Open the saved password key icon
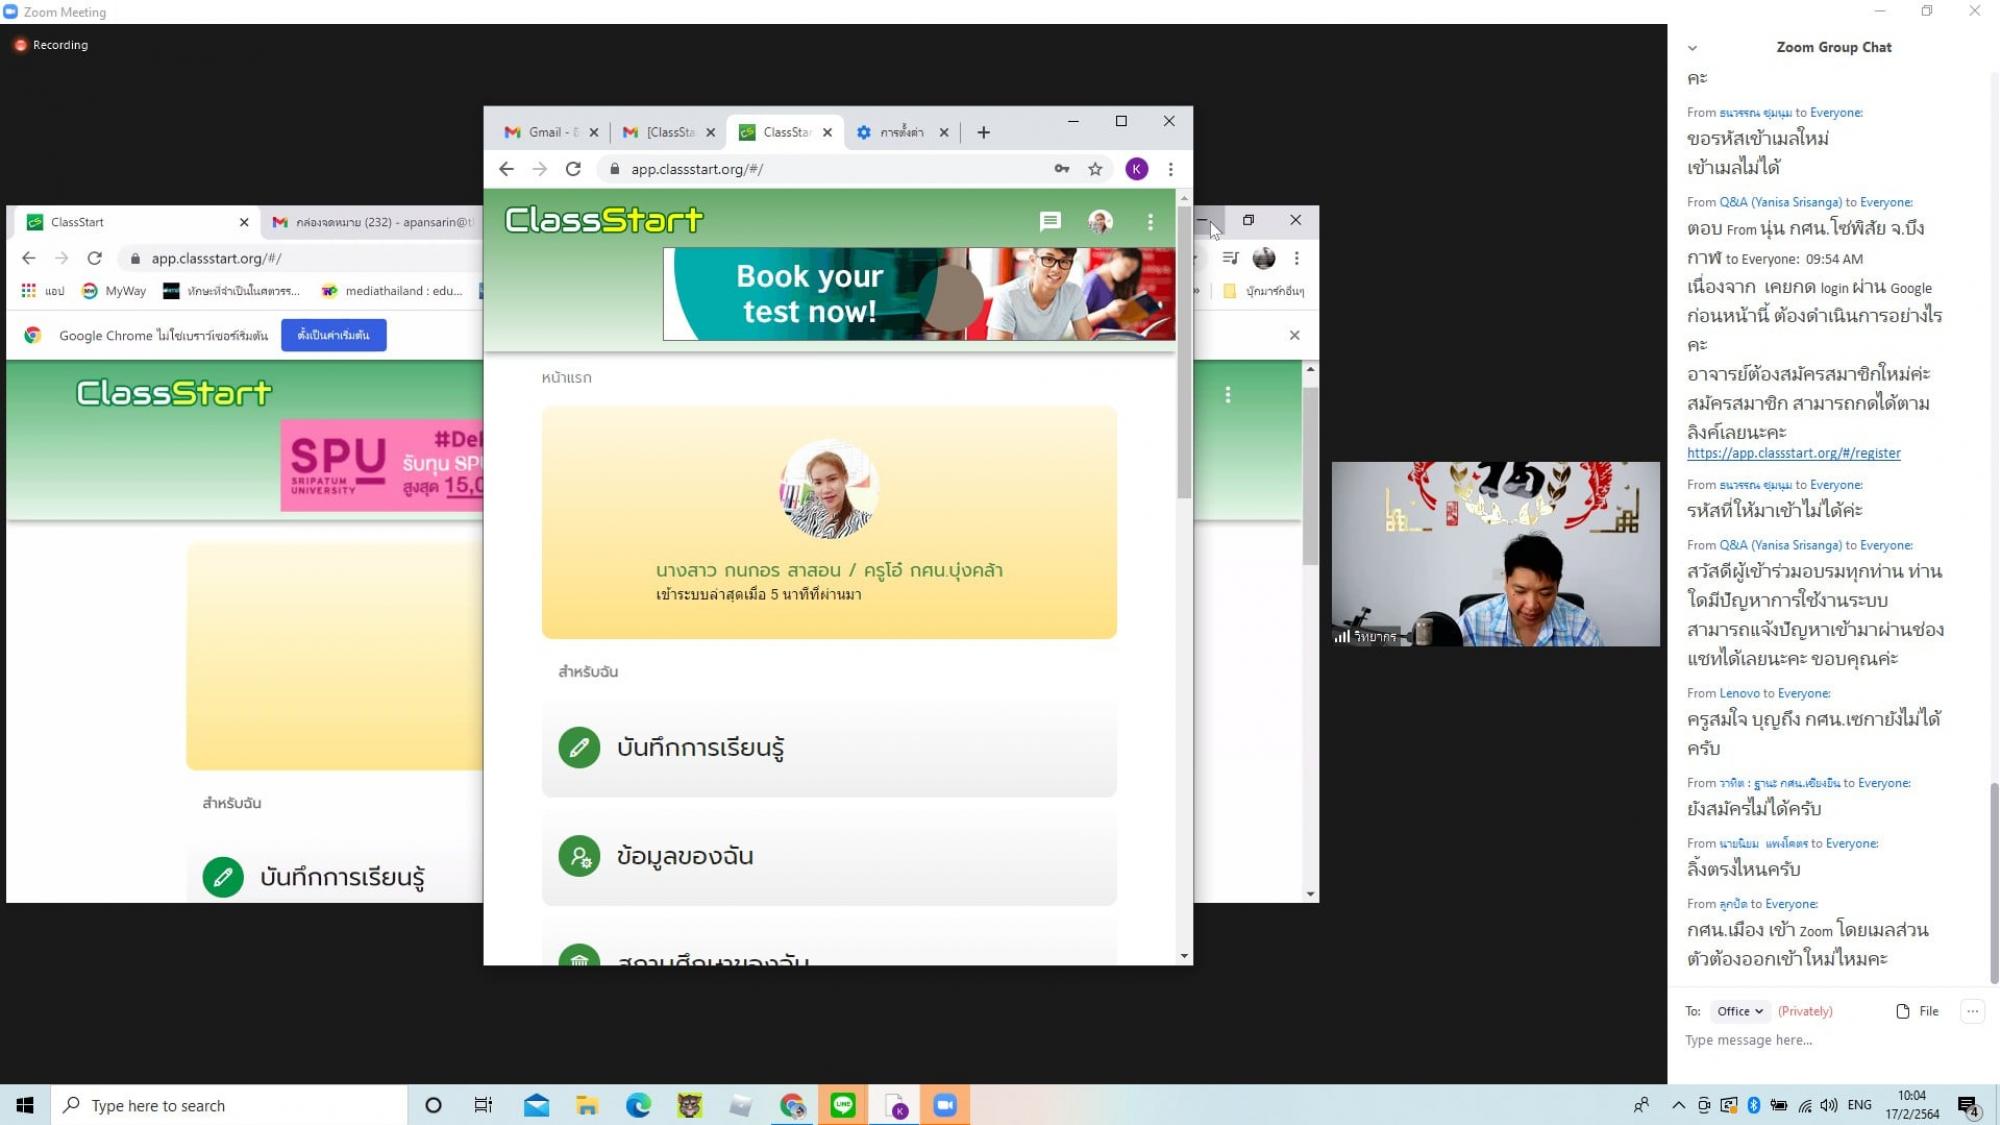 pyautogui.click(x=1062, y=169)
